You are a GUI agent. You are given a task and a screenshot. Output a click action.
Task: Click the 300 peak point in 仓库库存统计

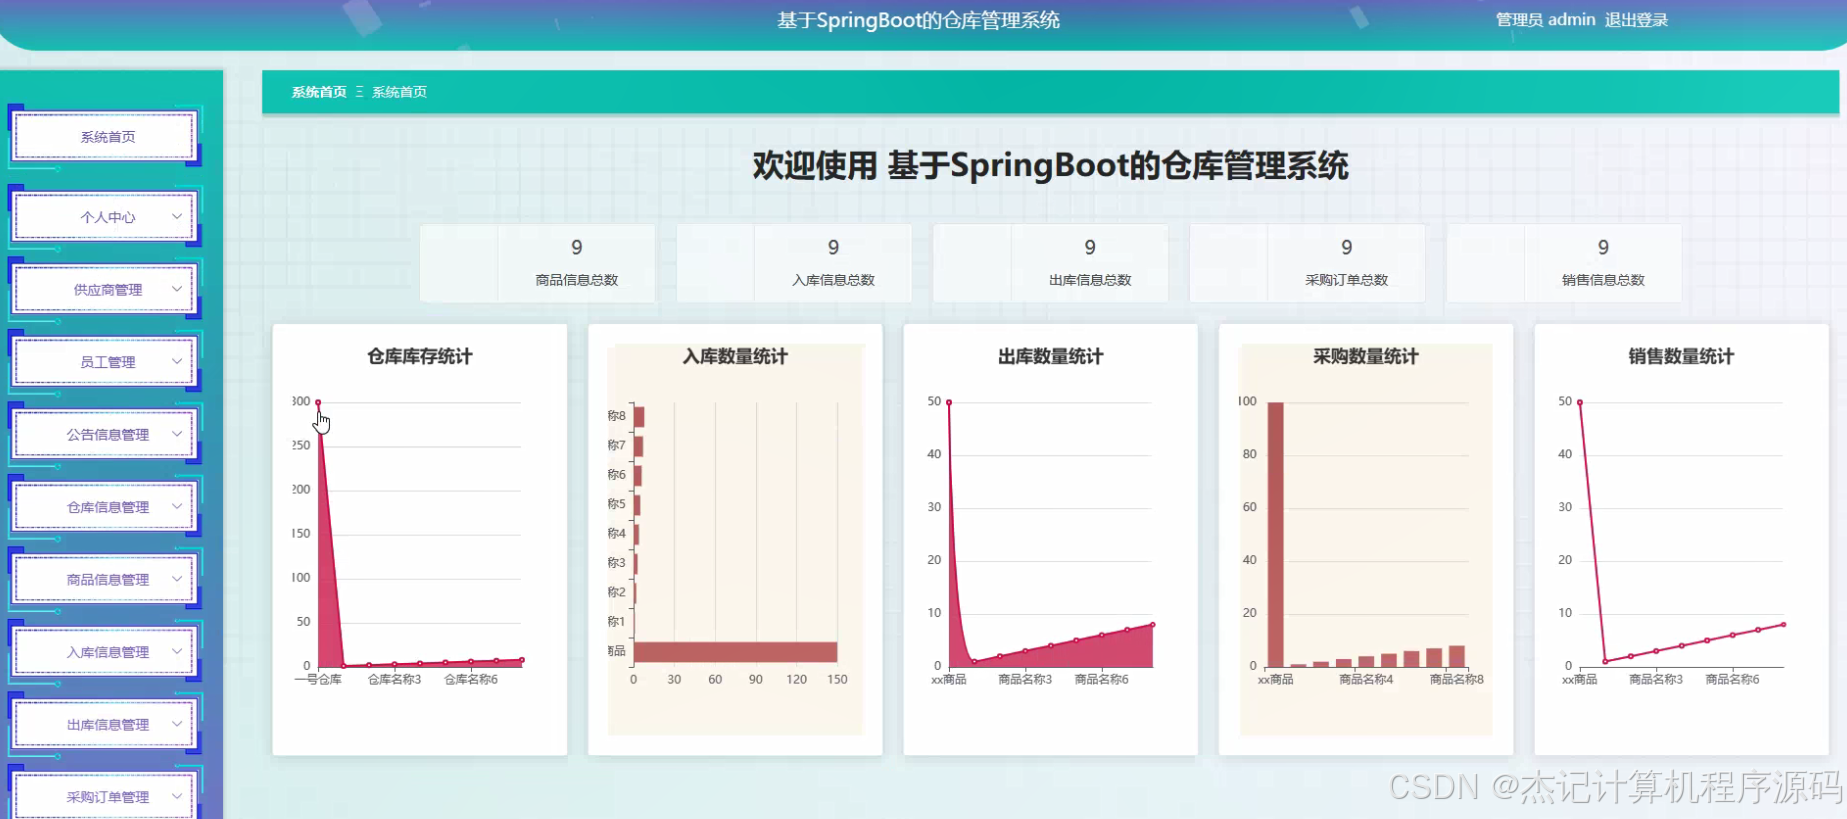pyautogui.click(x=318, y=402)
